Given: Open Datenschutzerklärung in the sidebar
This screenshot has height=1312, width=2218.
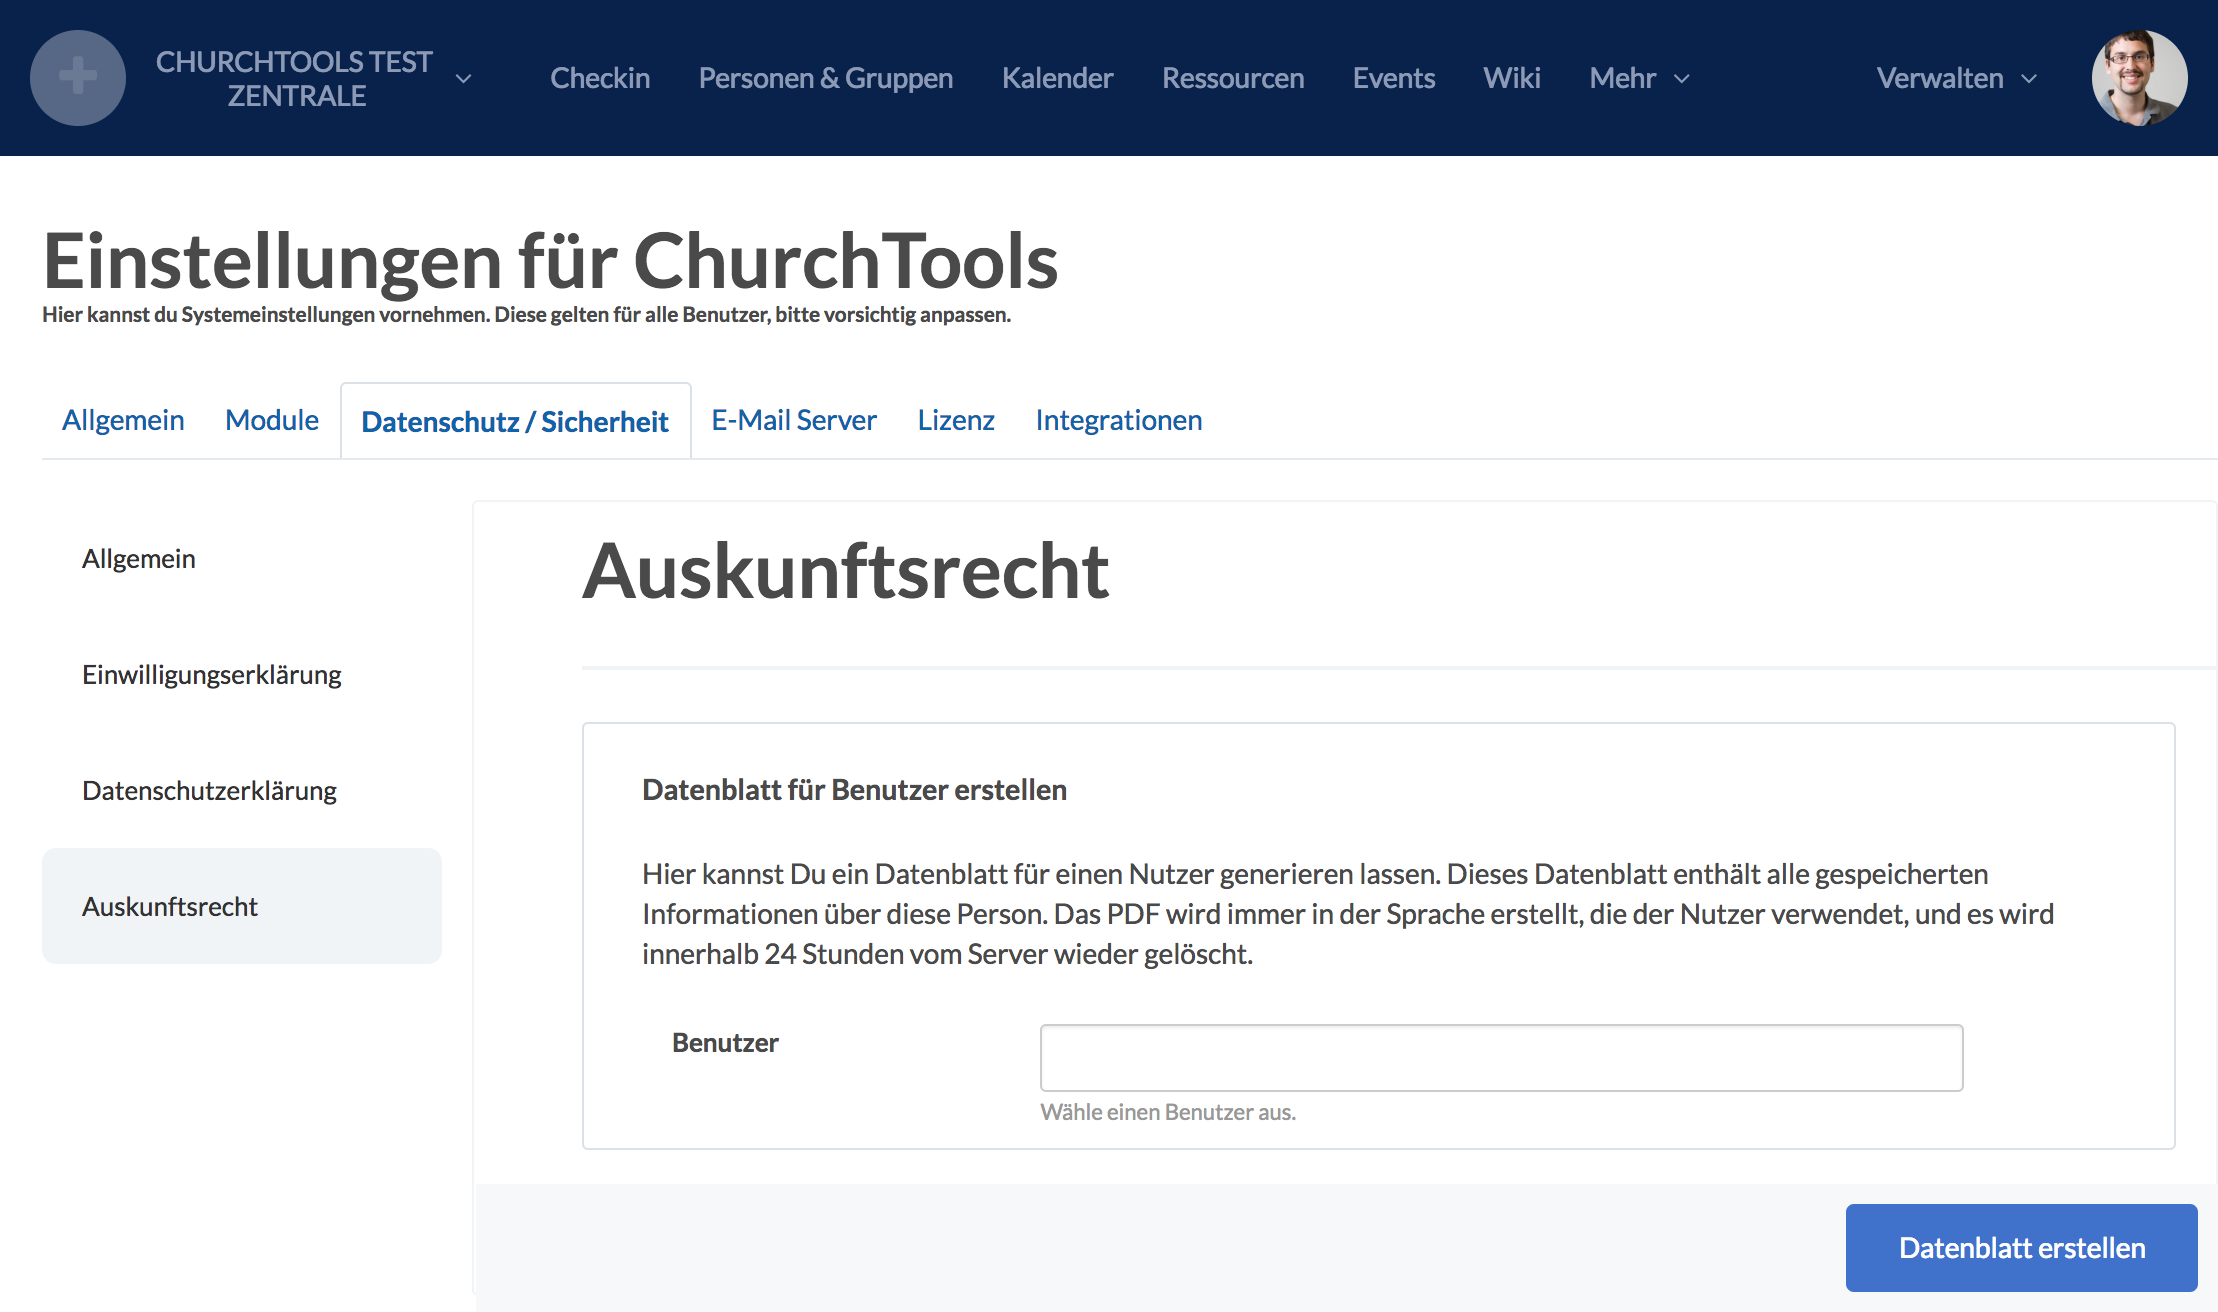Looking at the screenshot, I should coord(242,790).
